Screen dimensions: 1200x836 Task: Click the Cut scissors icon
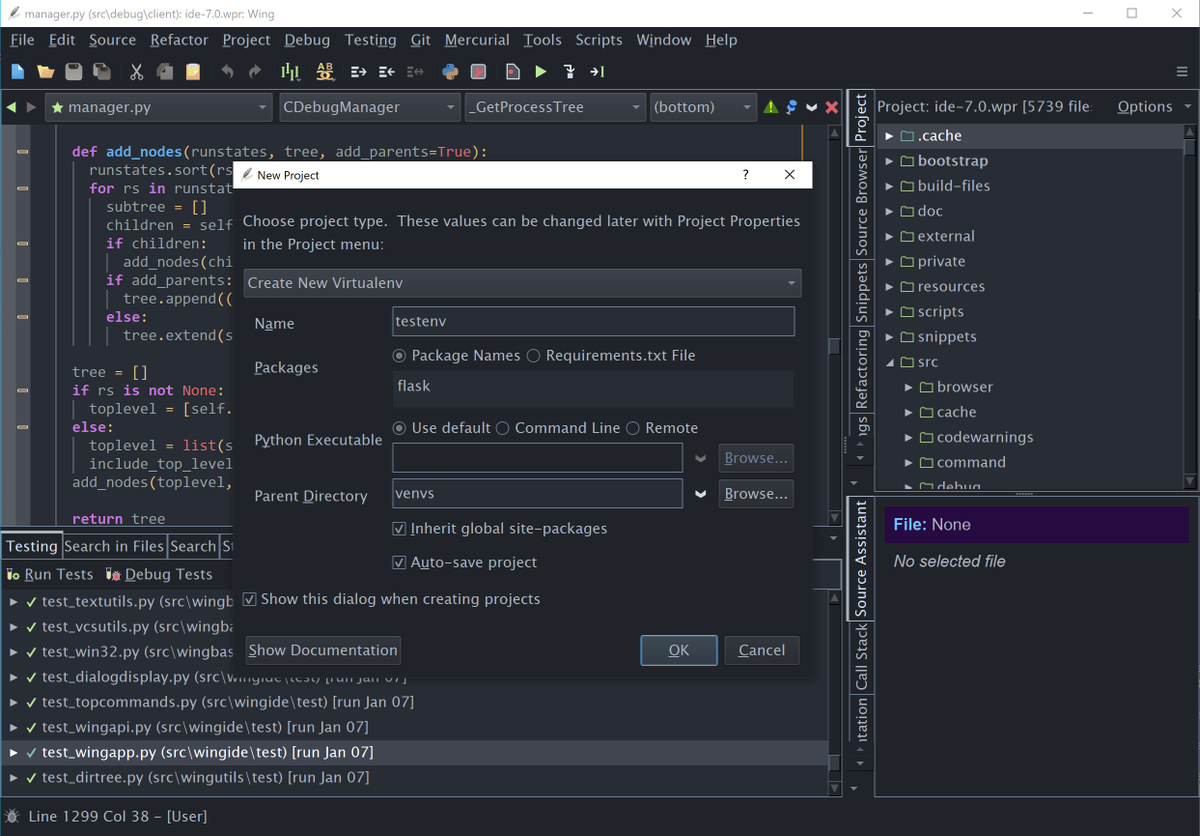click(136, 72)
